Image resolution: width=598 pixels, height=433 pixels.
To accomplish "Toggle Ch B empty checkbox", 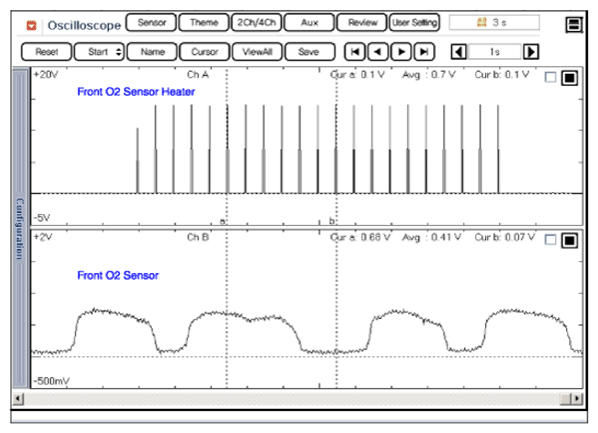I will [550, 240].
